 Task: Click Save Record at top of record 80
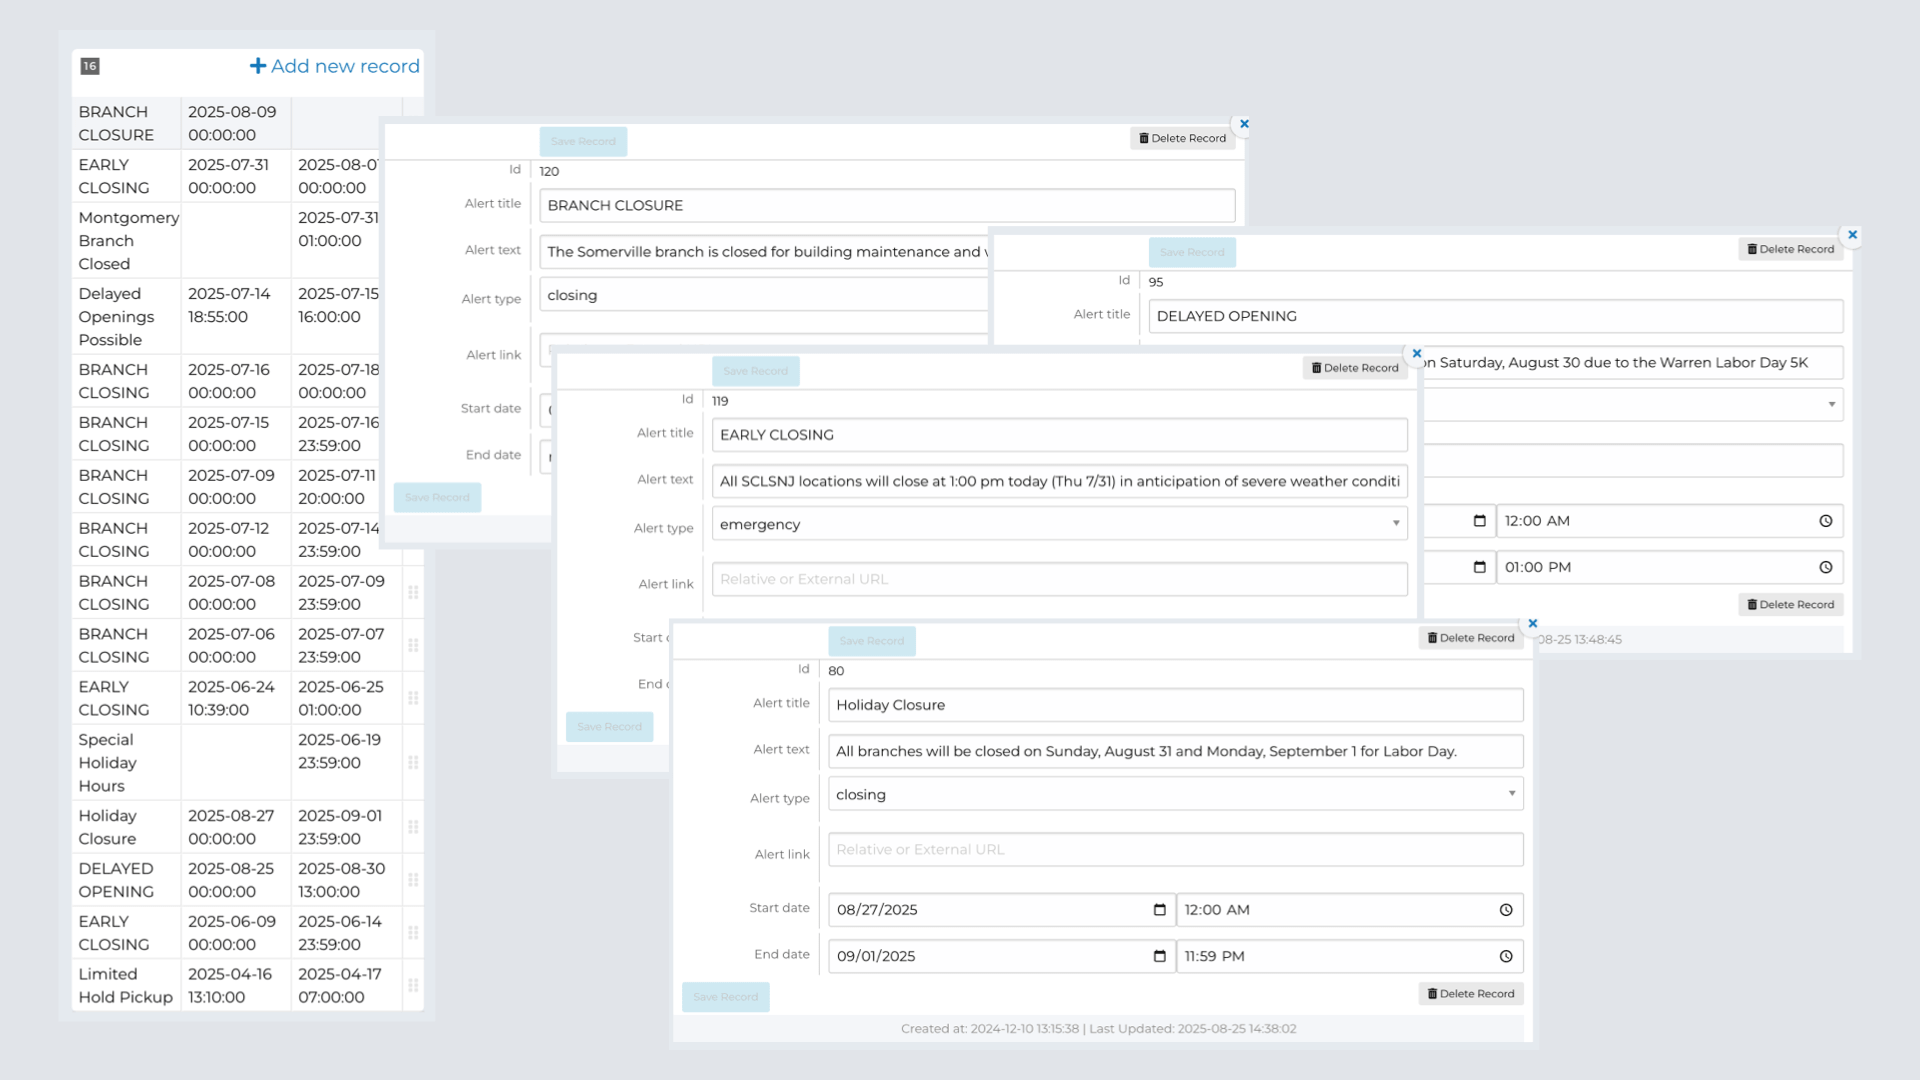[871, 641]
